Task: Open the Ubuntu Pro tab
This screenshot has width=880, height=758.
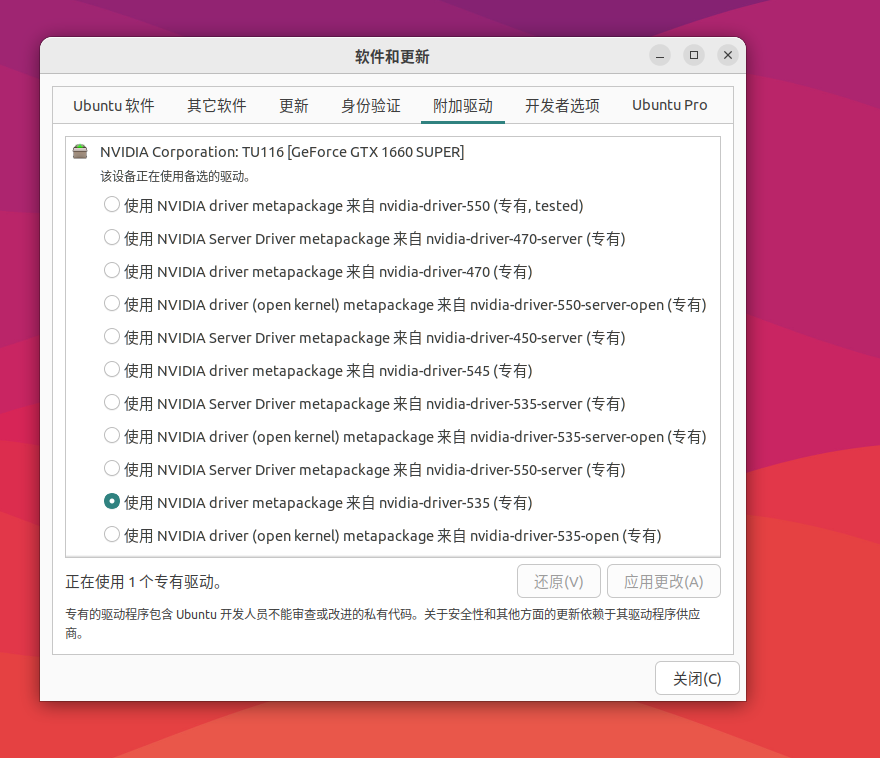Action: coord(670,105)
